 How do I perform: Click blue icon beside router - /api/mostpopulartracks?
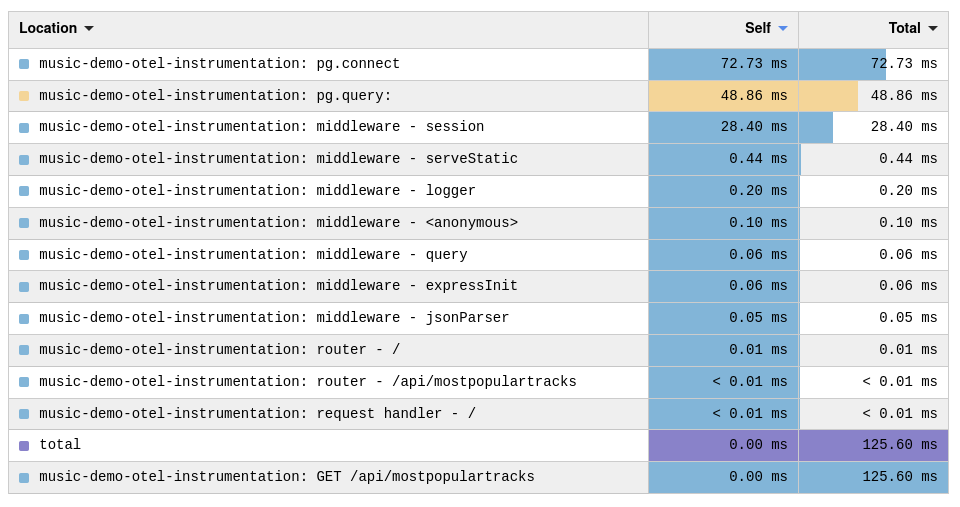tap(24, 383)
